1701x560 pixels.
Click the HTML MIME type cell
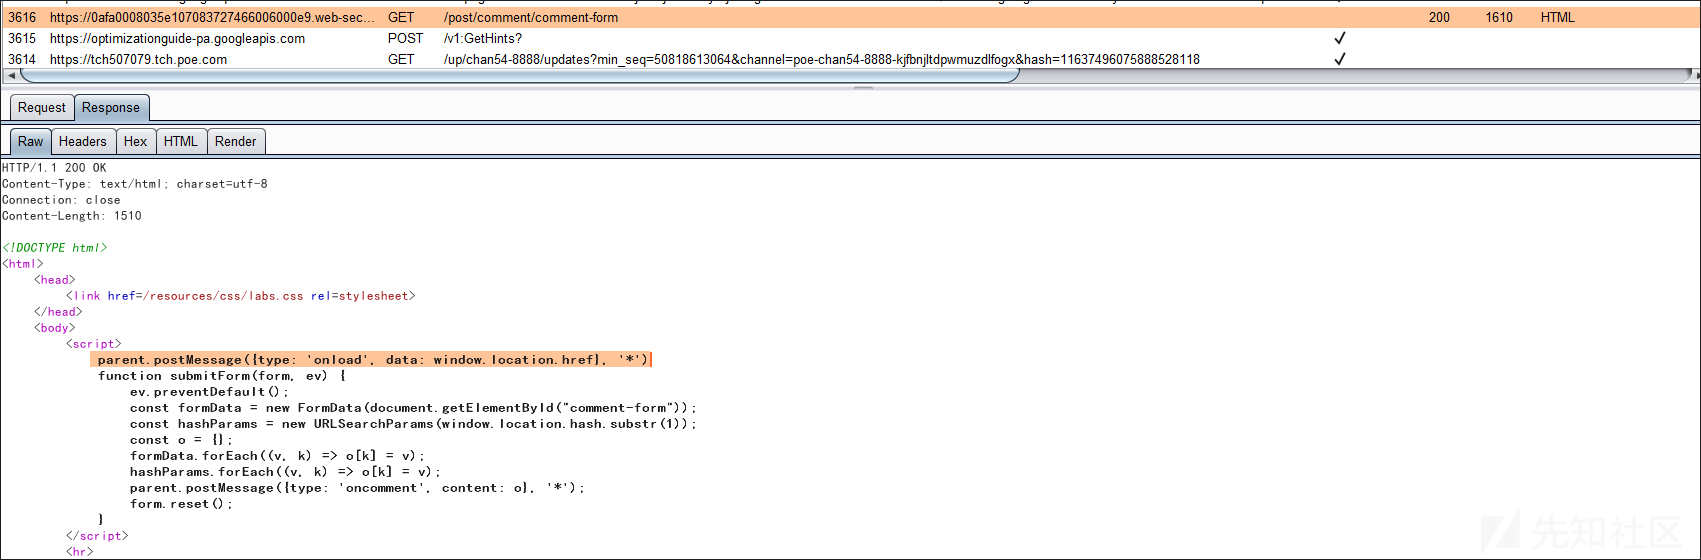tap(1557, 17)
